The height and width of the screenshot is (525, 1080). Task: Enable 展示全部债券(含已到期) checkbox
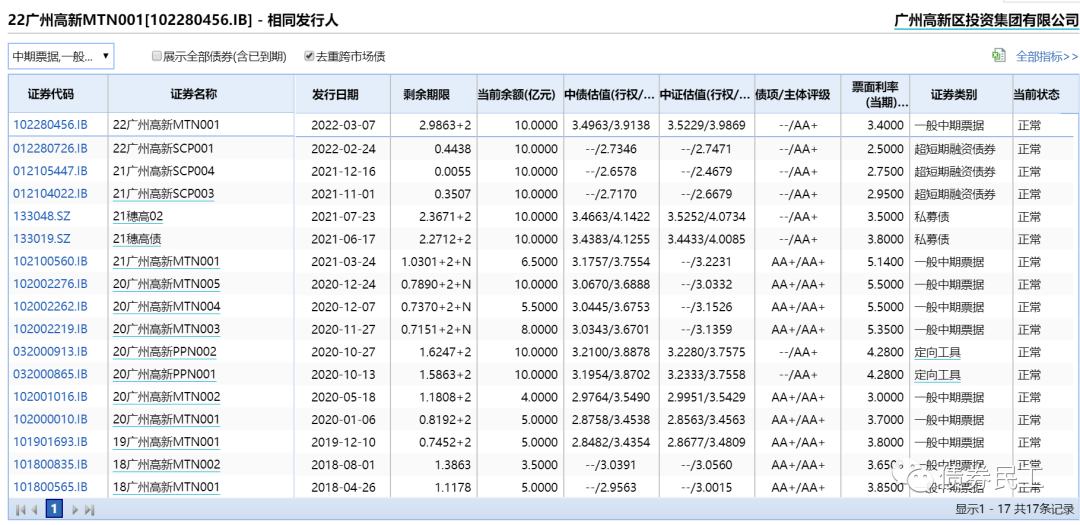coord(157,57)
